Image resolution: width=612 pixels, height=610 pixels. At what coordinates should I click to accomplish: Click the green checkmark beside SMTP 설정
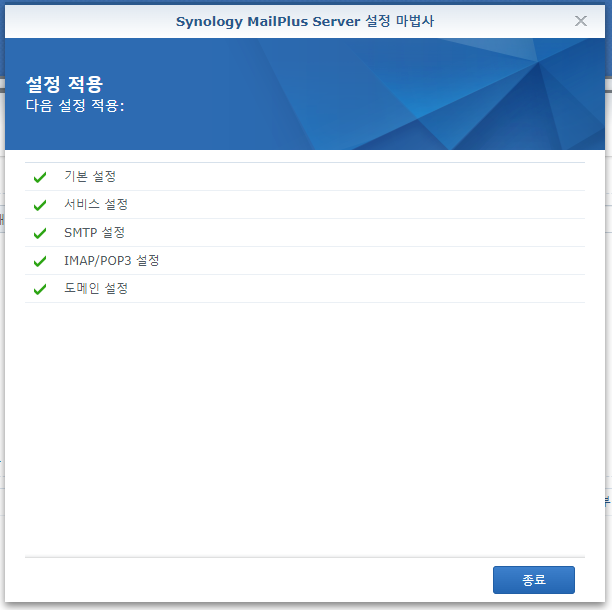40,233
